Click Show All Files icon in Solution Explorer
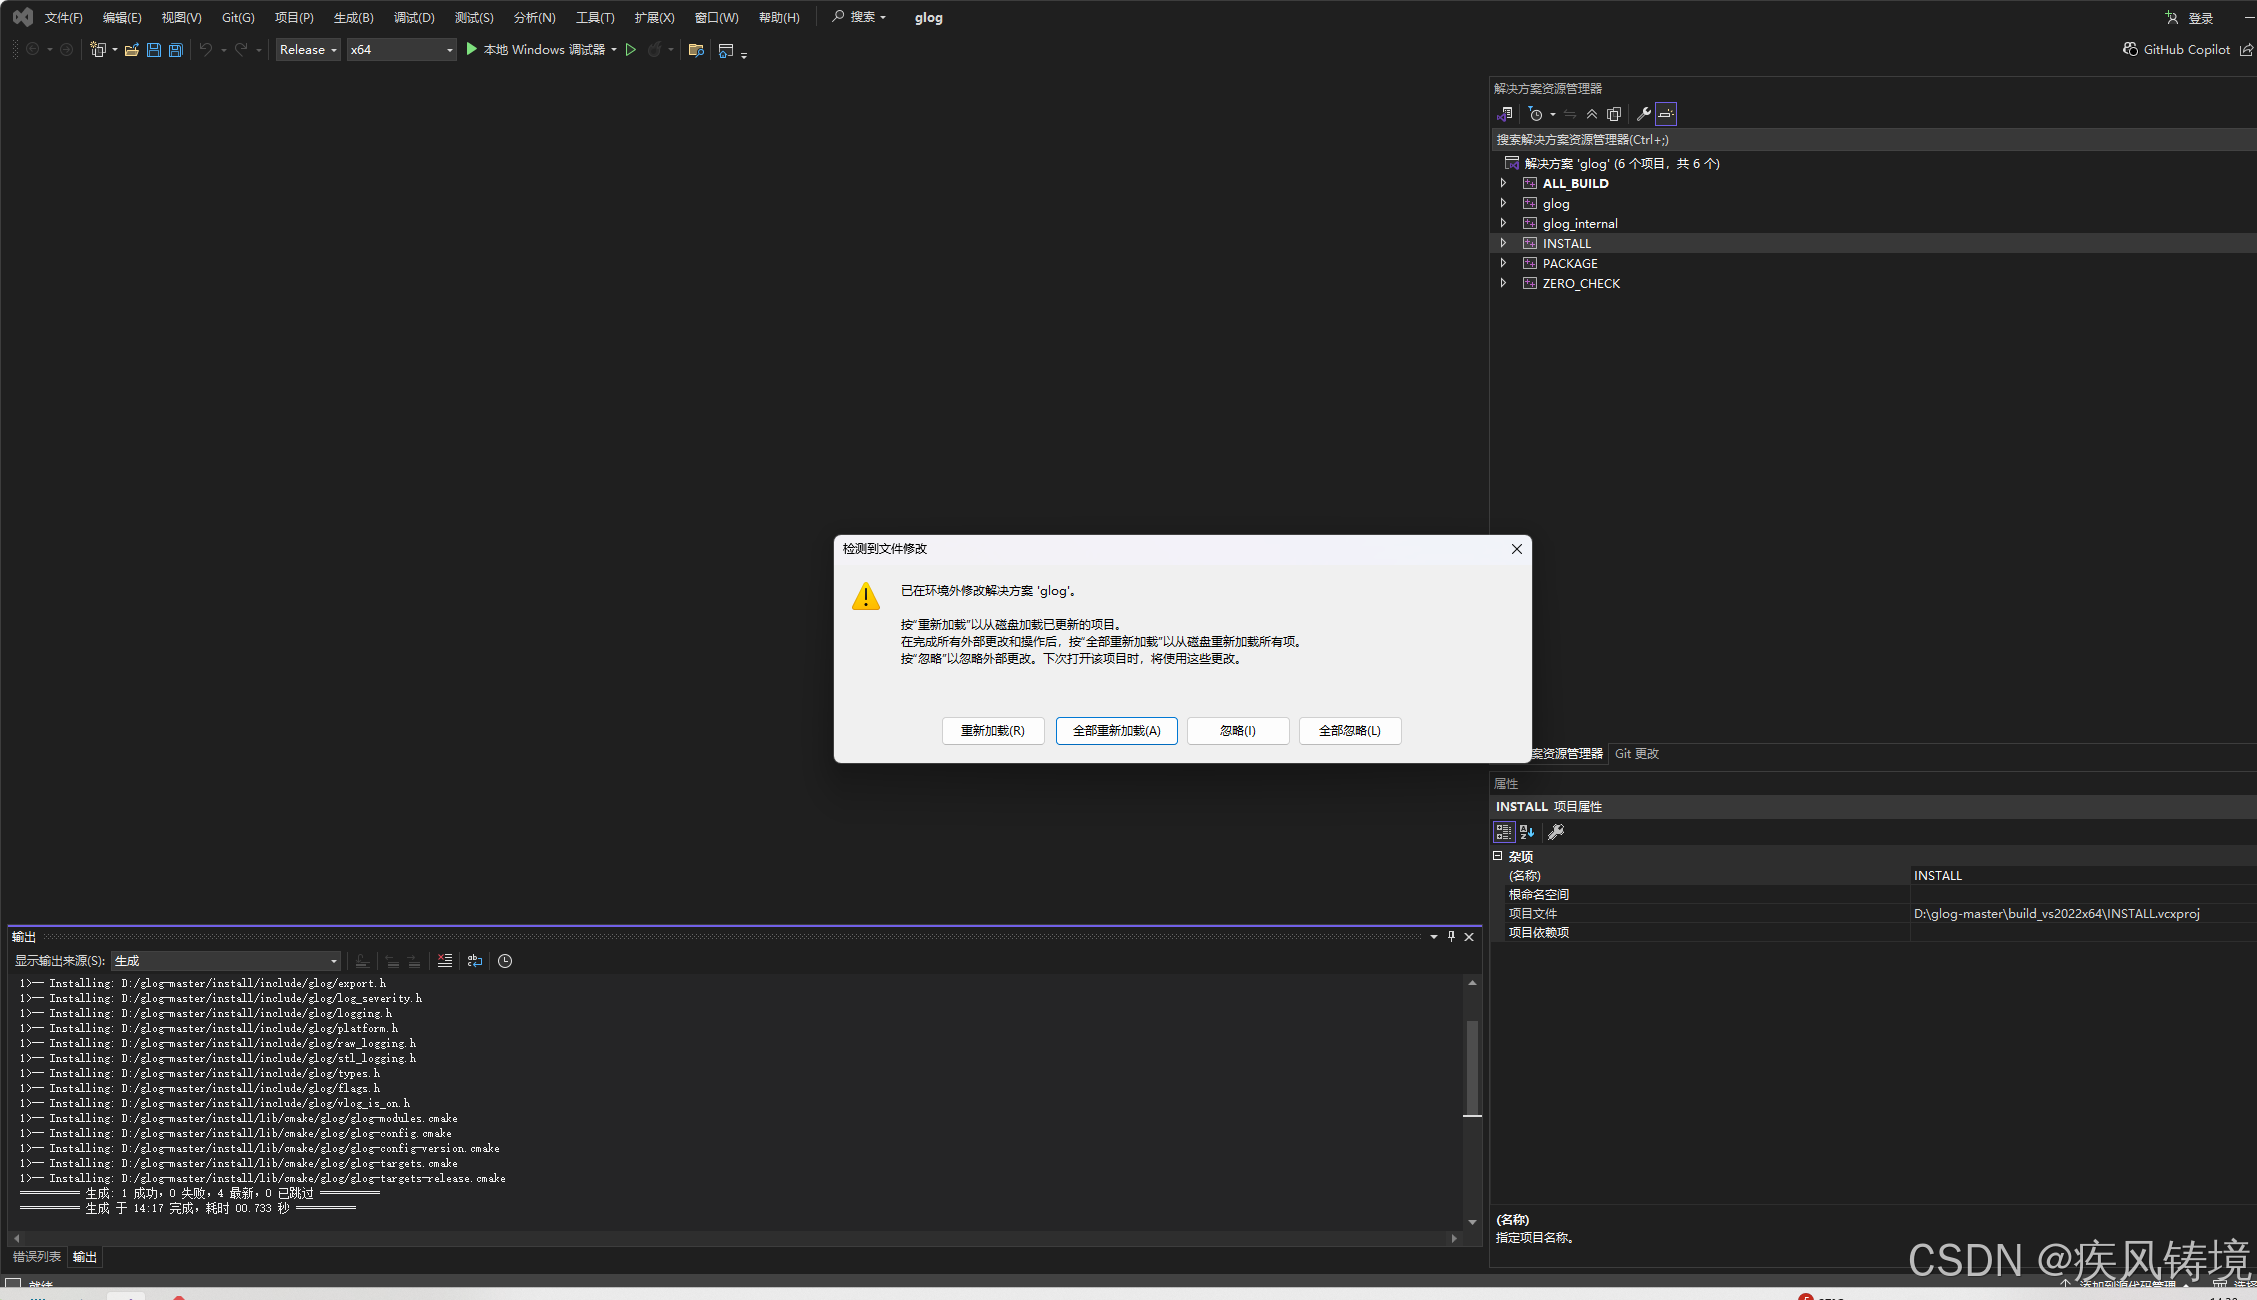Viewport: 2257px width, 1300px height. point(1614,114)
